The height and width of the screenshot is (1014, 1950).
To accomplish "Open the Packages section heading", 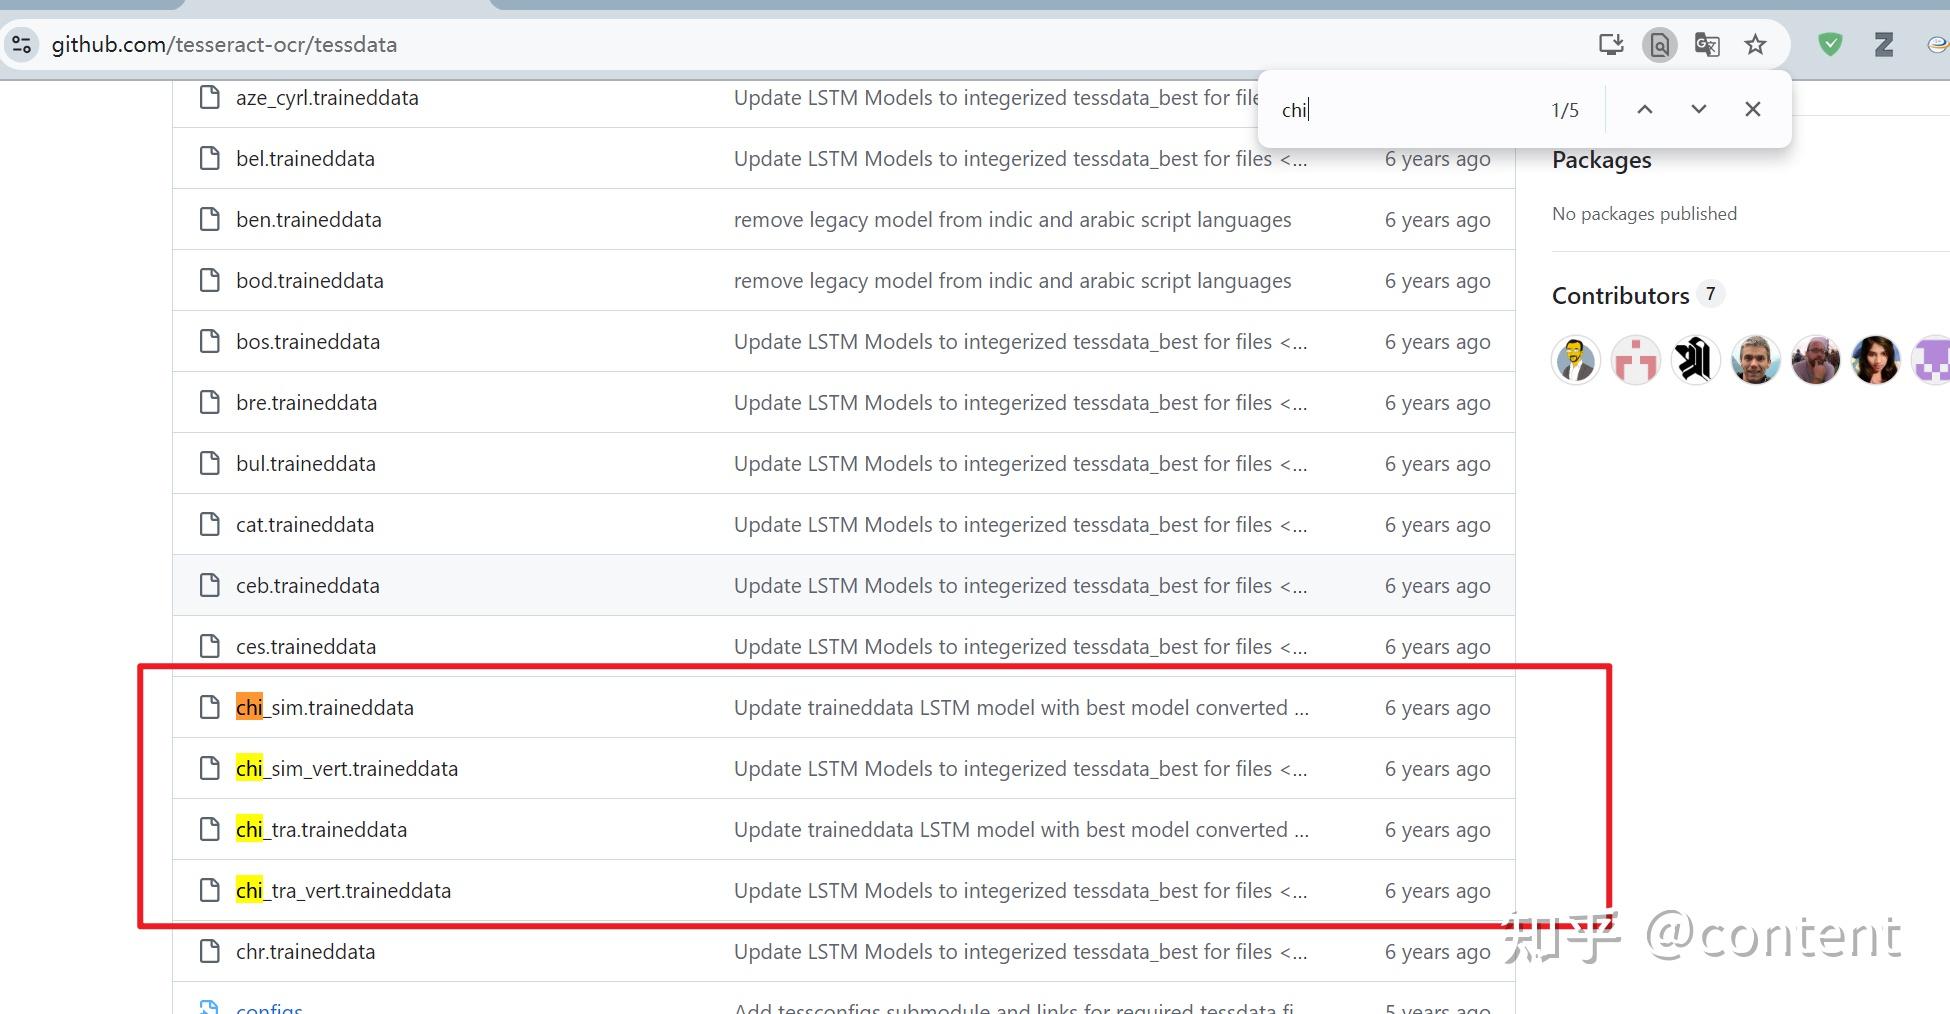I will tap(1601, 160).
